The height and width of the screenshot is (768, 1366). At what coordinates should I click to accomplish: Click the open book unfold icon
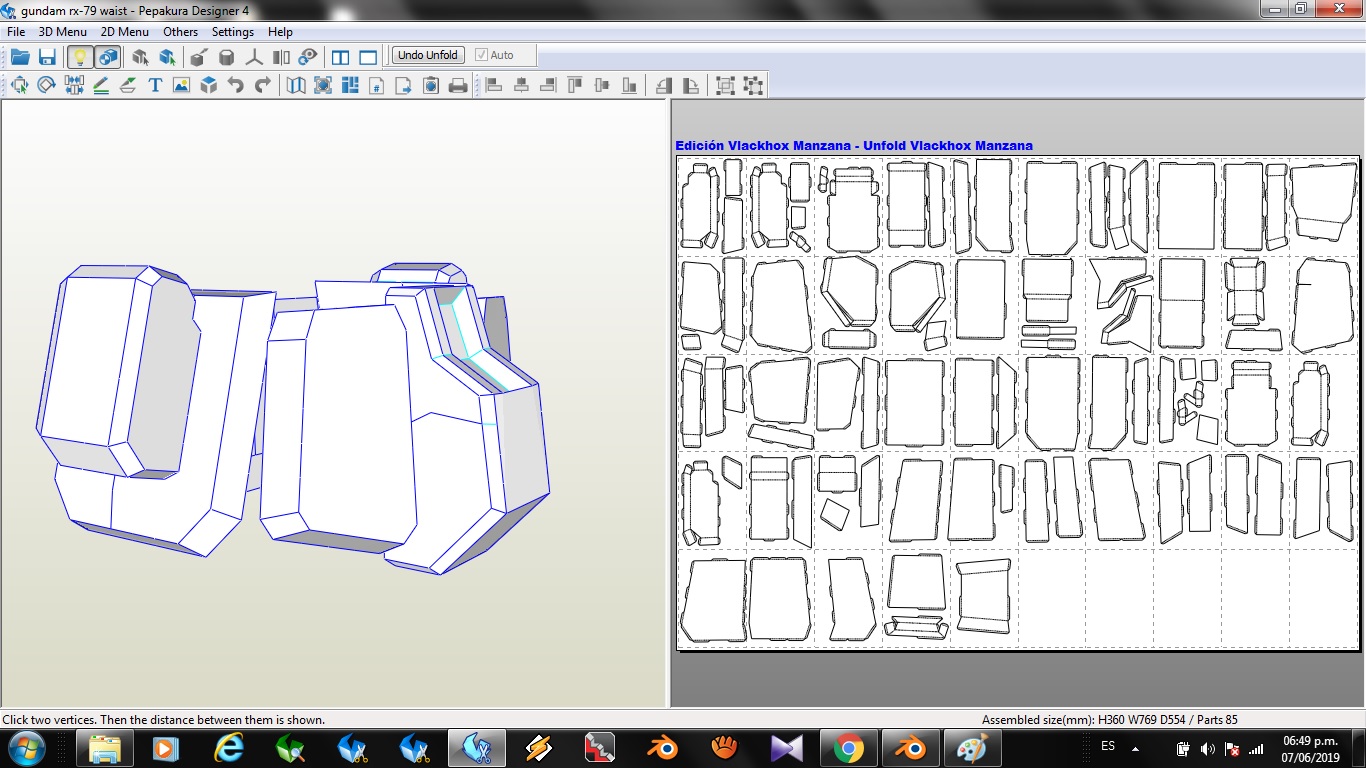coord(296,85)
